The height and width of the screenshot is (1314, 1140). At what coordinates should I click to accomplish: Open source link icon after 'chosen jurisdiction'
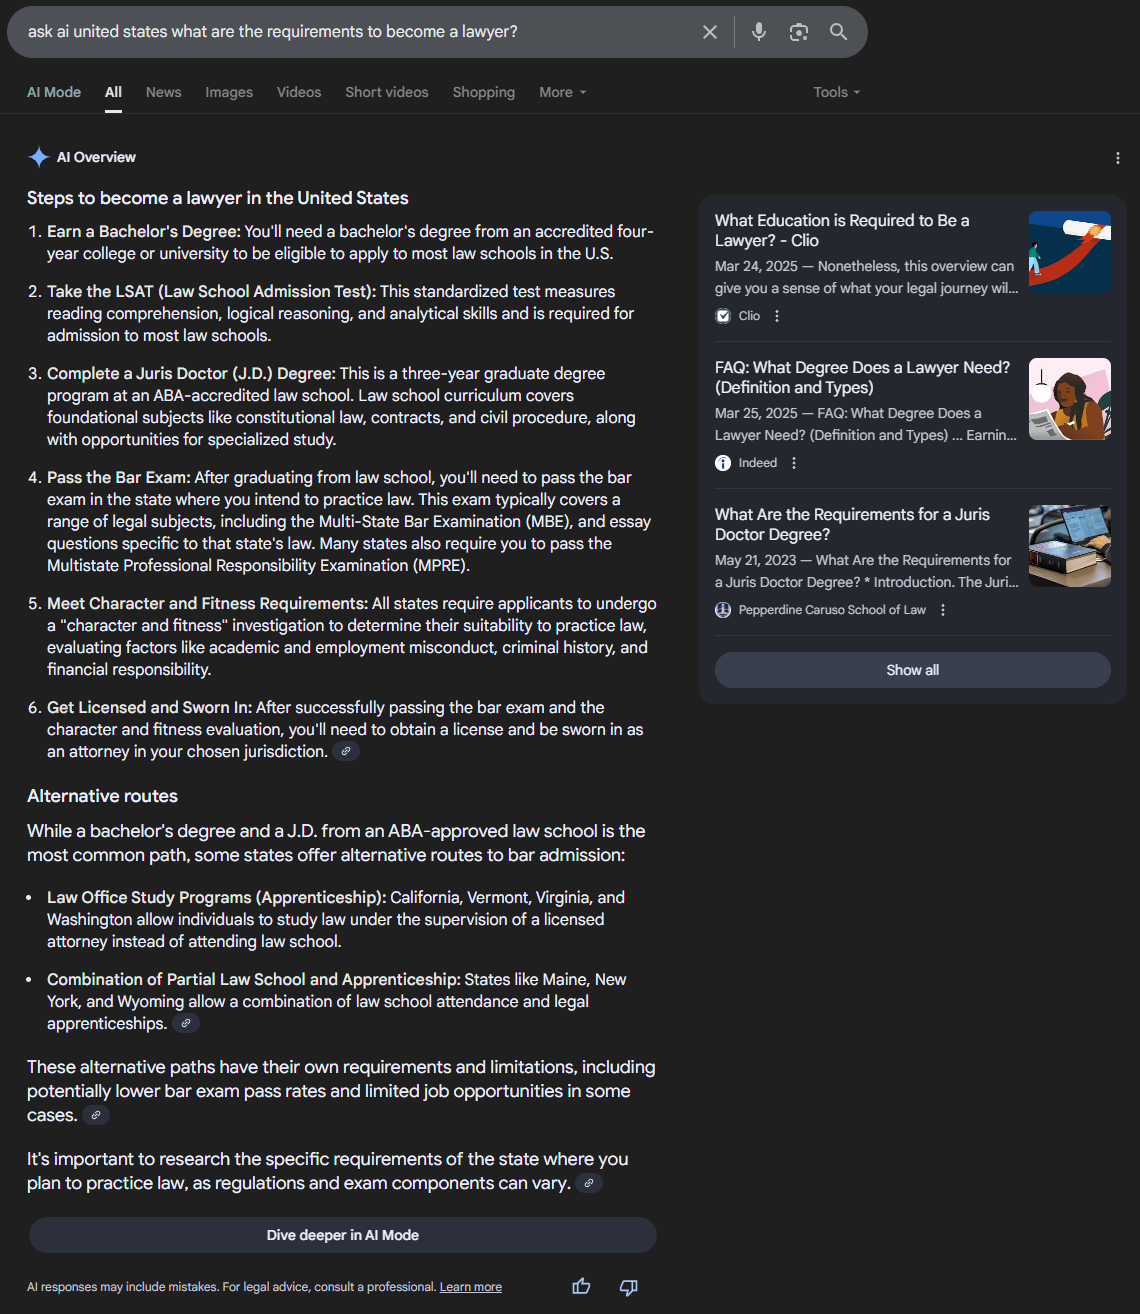click(346, 751)
